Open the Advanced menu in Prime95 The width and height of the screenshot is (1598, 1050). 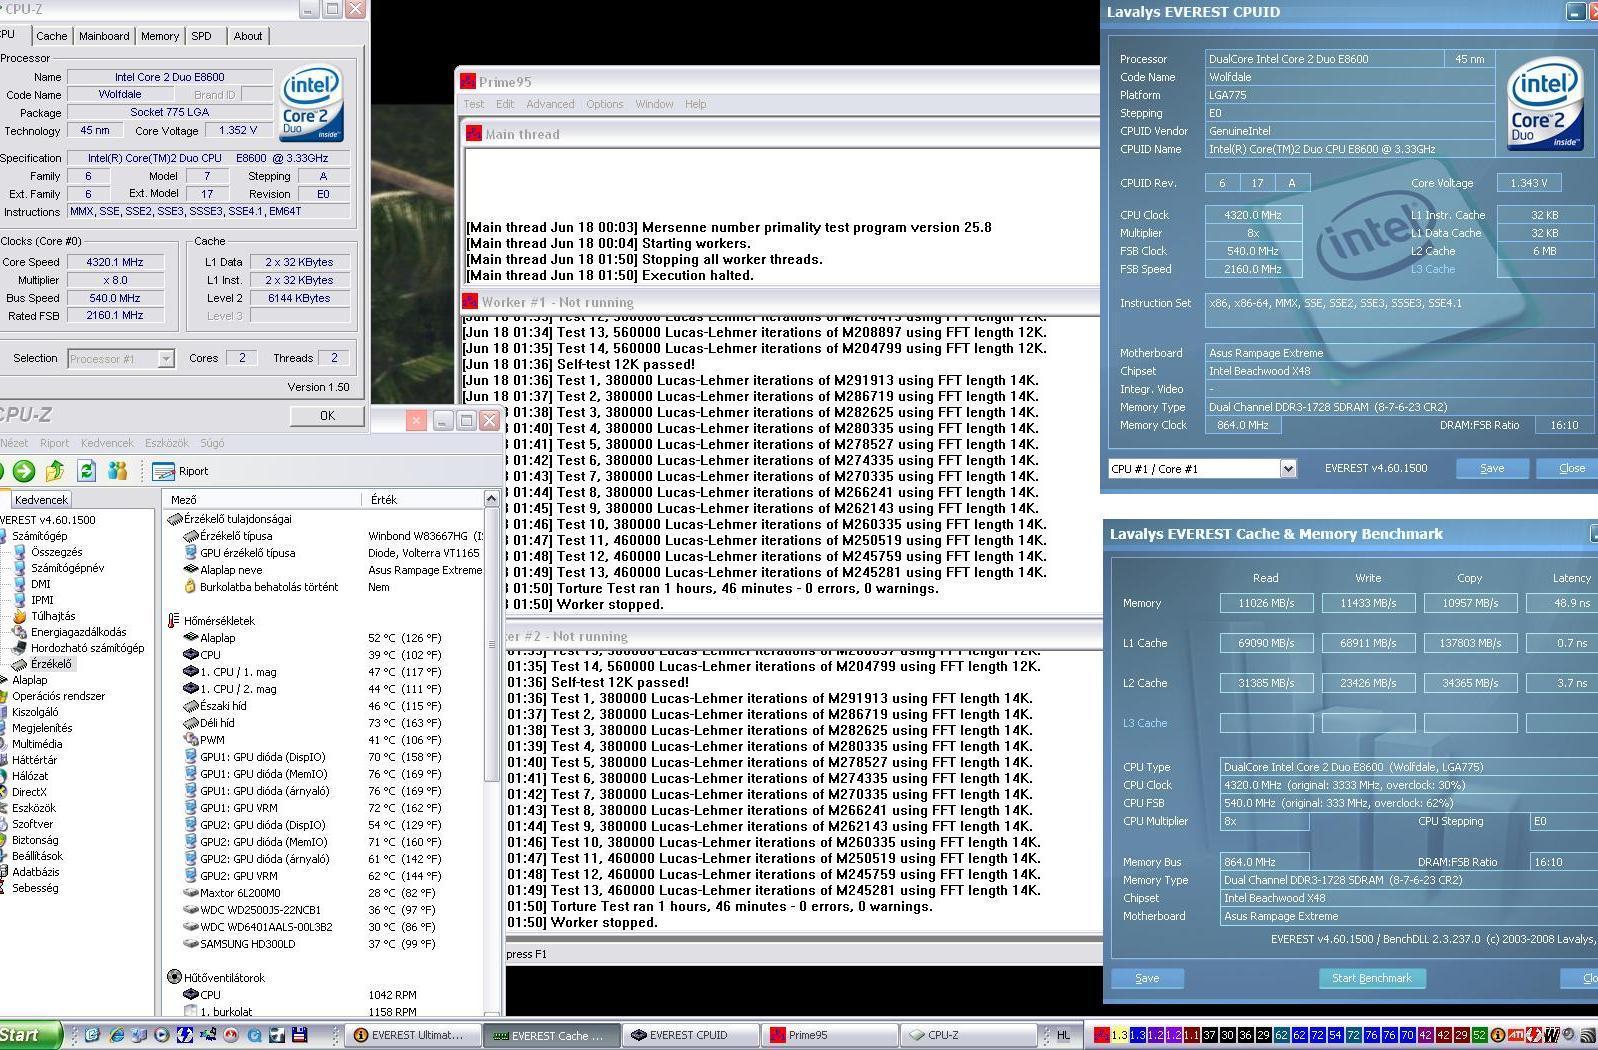point(550,104)
